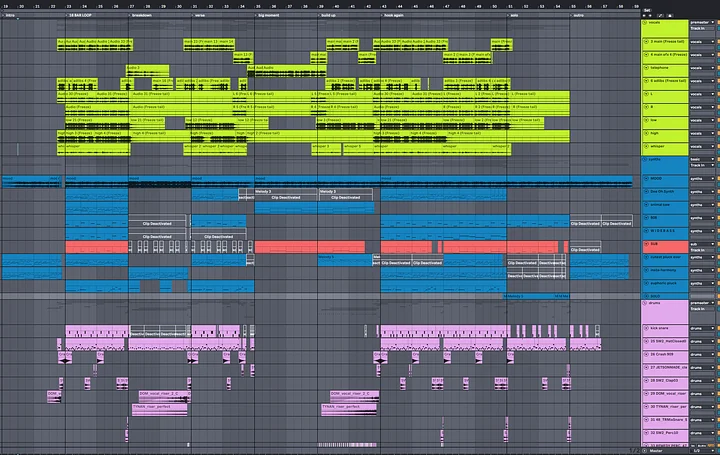720x455 pixels.
Task: Jump to the hook again locator
Action: [393, 15]
